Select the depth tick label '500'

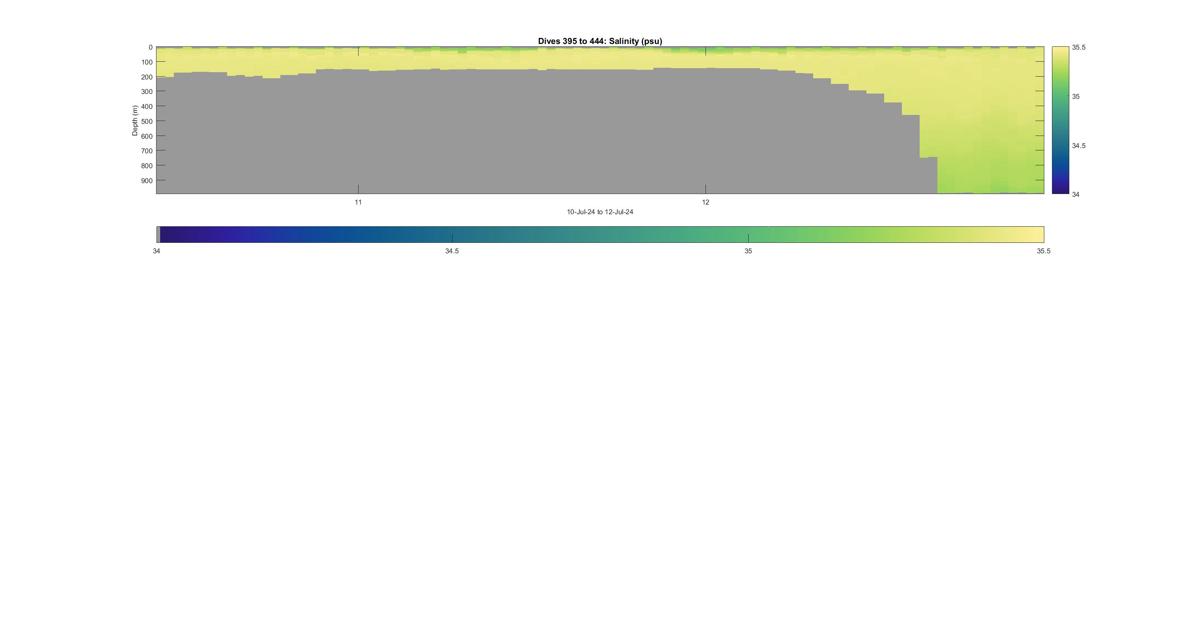[x=146, y=121]
